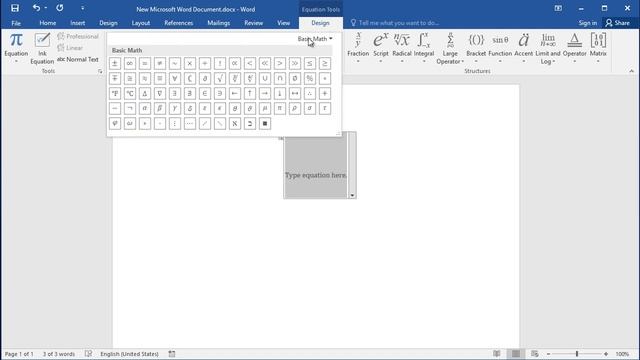Switch to the References tab
Screen dimensions: 640x360
179,23
